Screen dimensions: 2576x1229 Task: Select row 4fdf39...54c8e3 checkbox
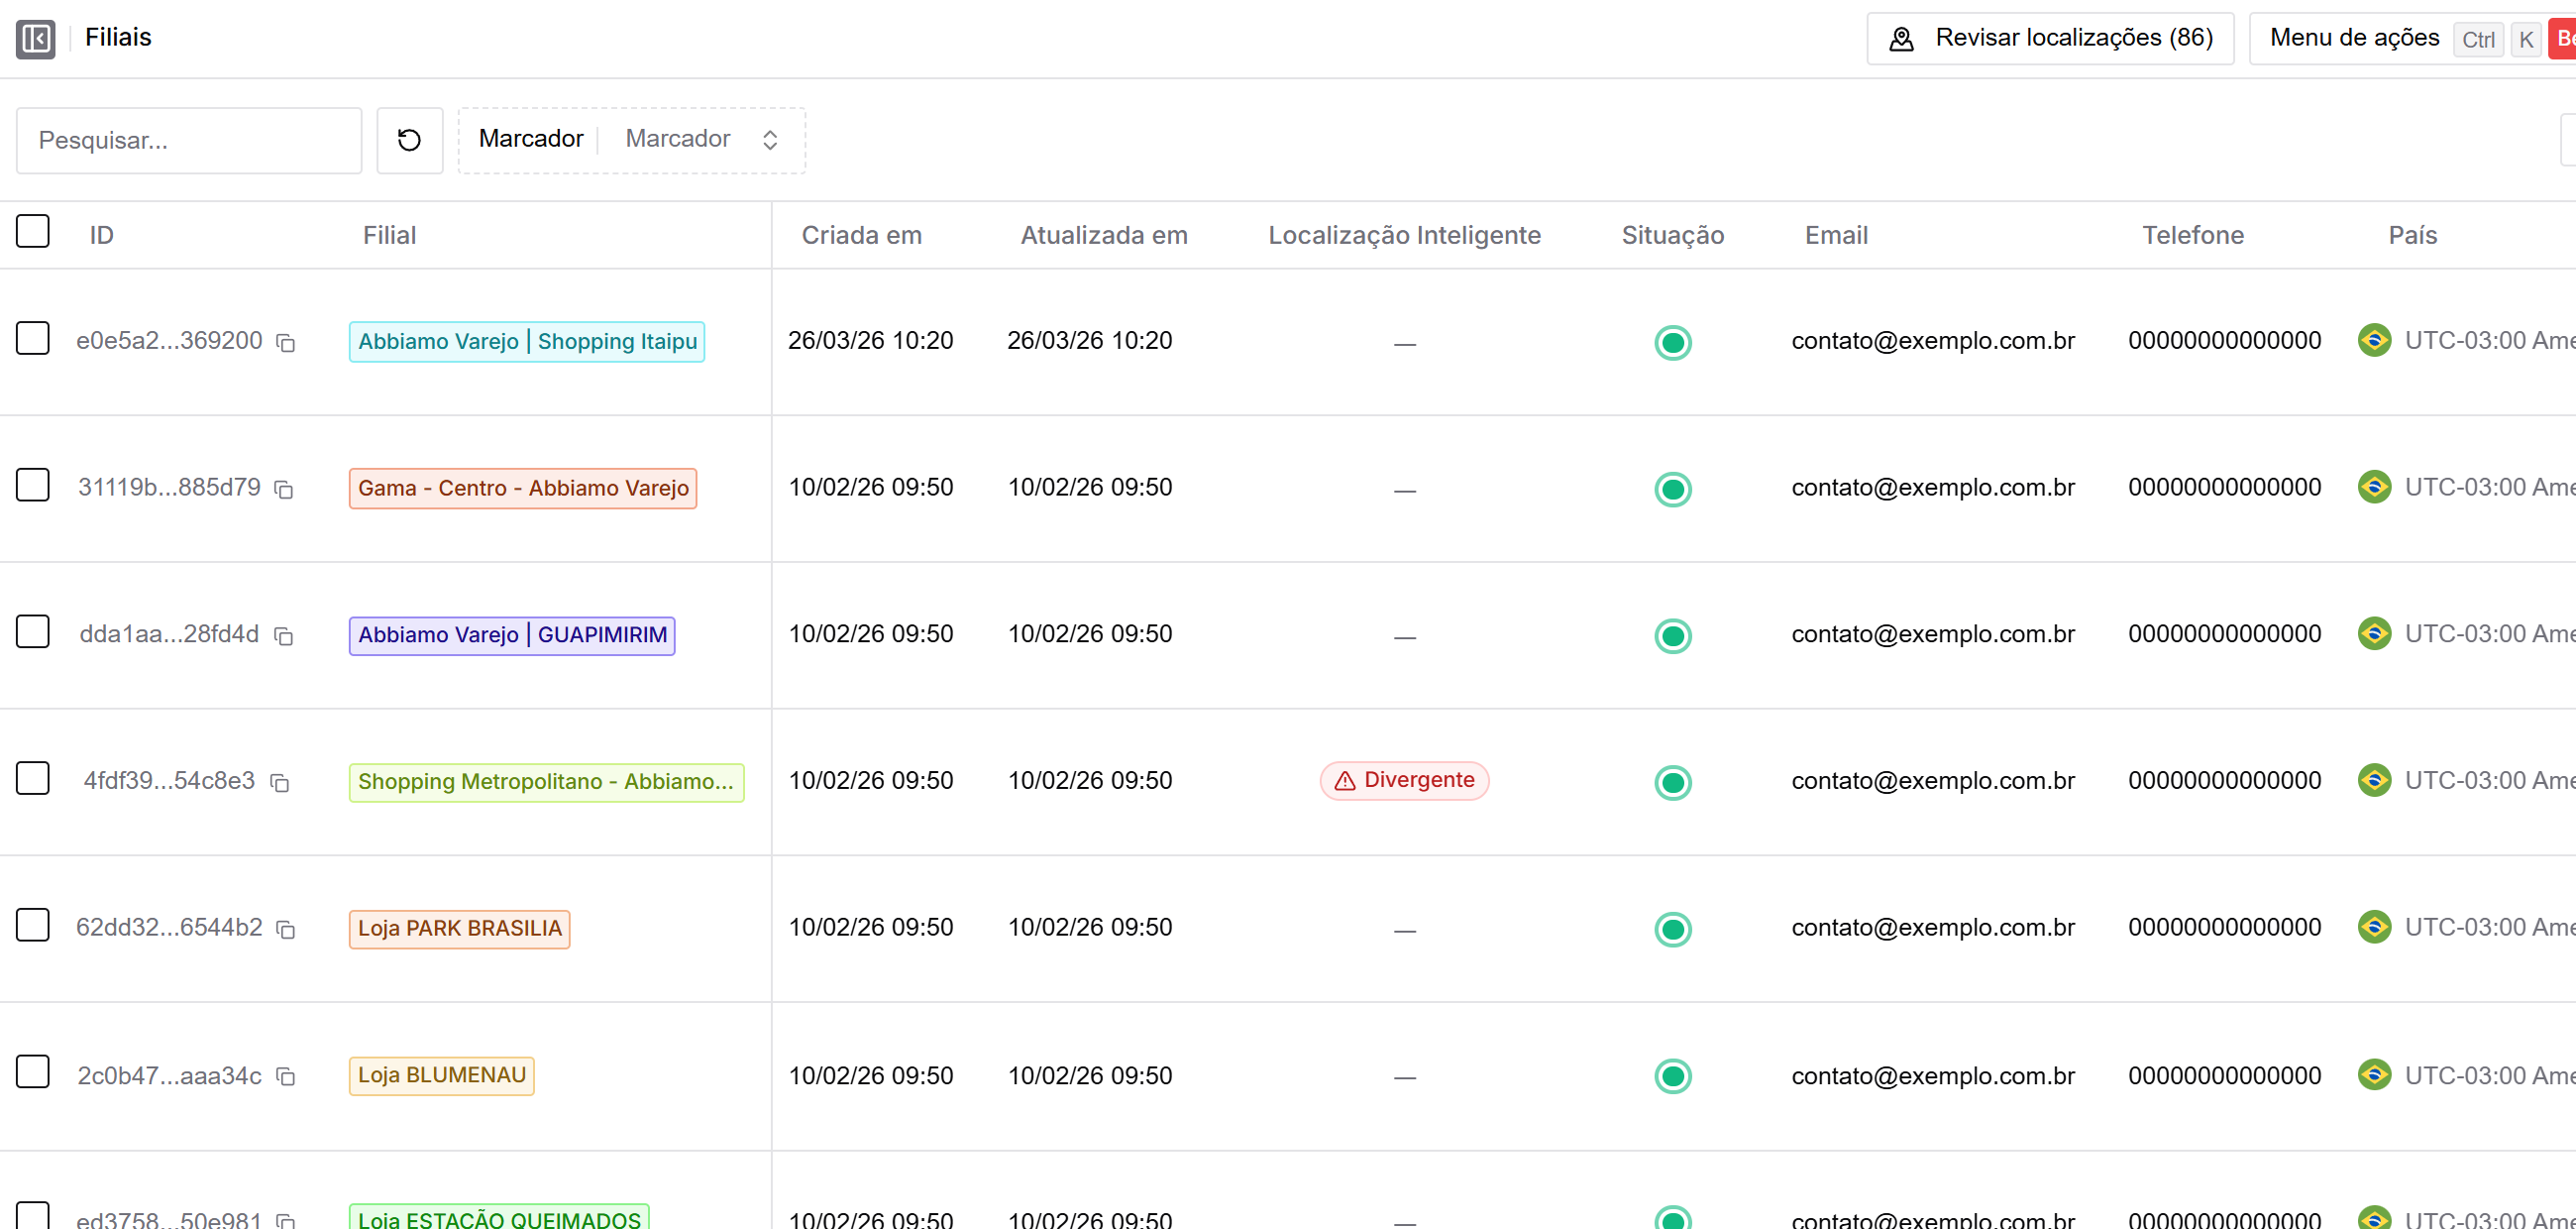(x=33, y=778)
